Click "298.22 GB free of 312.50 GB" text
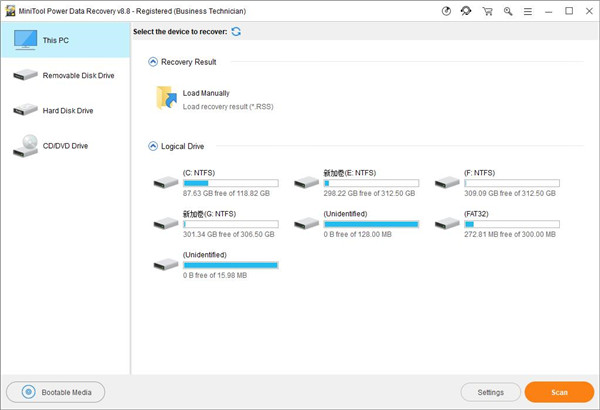Screen dimensions: 600x410 coord(369,193)
